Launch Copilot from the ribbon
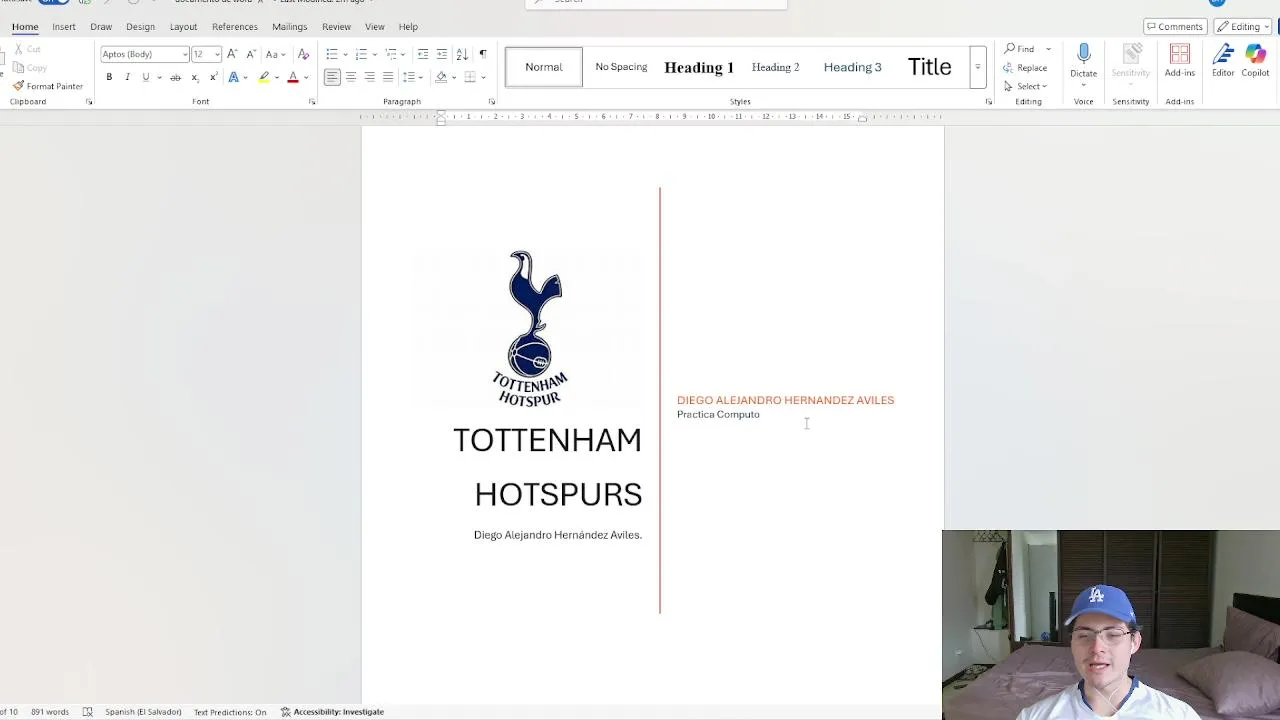The width and height of the screenshot is (1280, 720). point(1255,60)
